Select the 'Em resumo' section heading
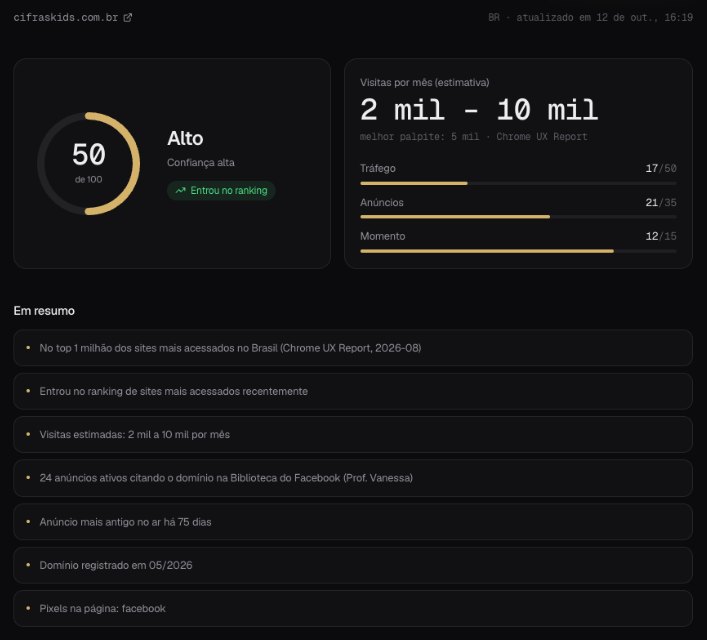The image size is (707, 640). pyautogui.click(x=44, y=311)
